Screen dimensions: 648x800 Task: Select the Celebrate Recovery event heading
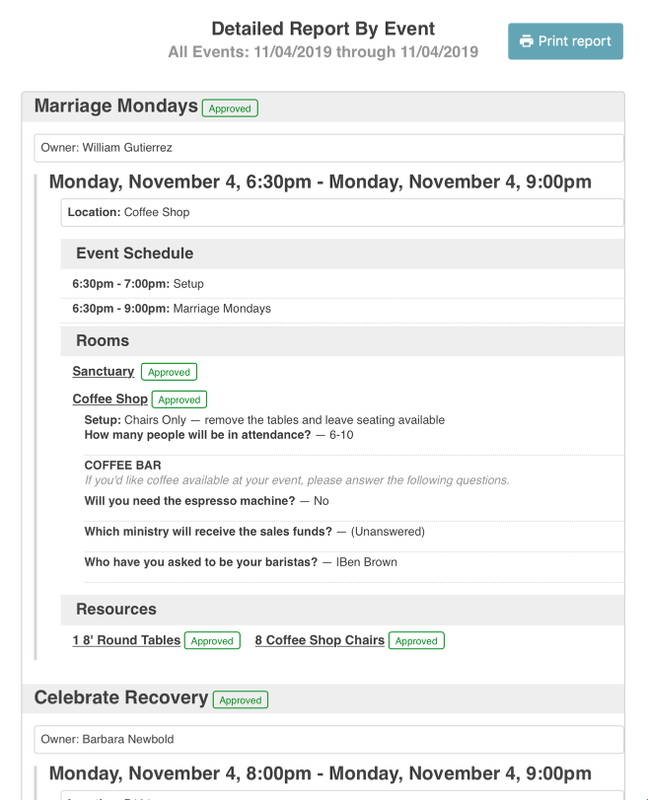point(121,698)
